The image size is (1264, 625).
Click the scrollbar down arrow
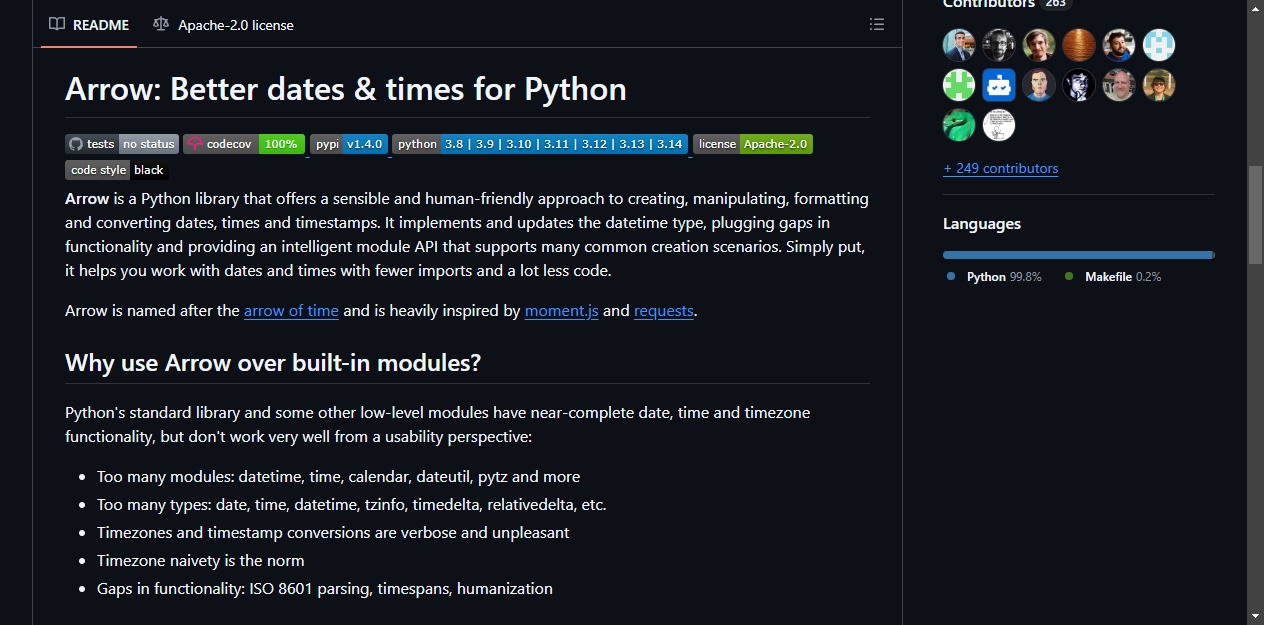coord(1255,615)
